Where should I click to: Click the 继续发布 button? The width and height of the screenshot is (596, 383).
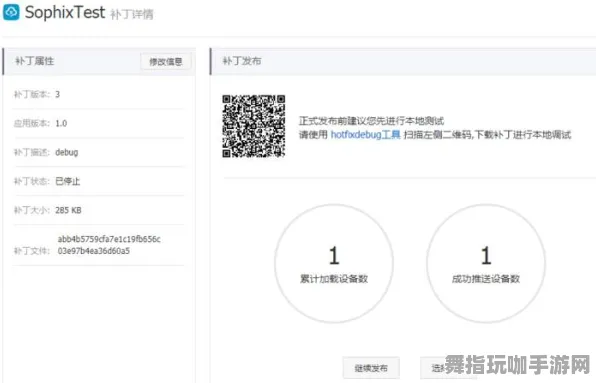click(x=371, y=368)
